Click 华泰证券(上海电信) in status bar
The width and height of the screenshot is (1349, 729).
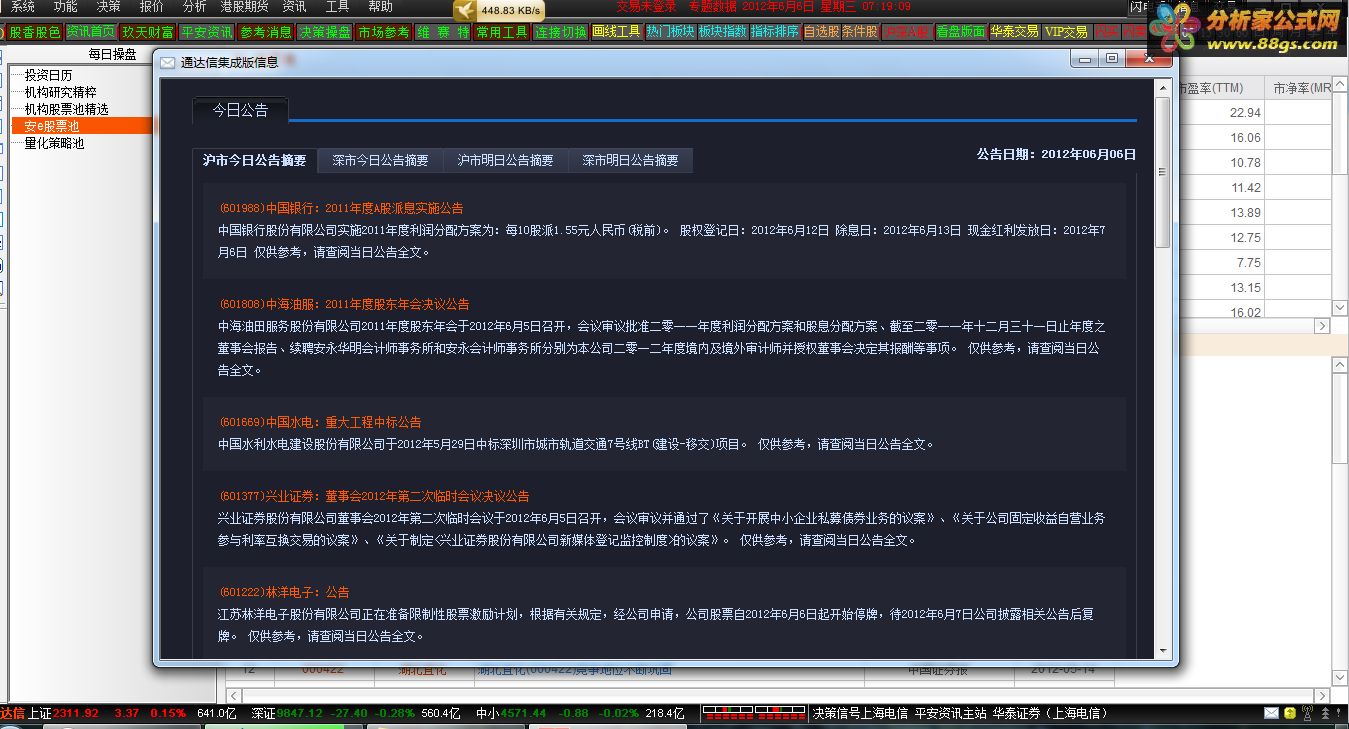point(1051,713)
